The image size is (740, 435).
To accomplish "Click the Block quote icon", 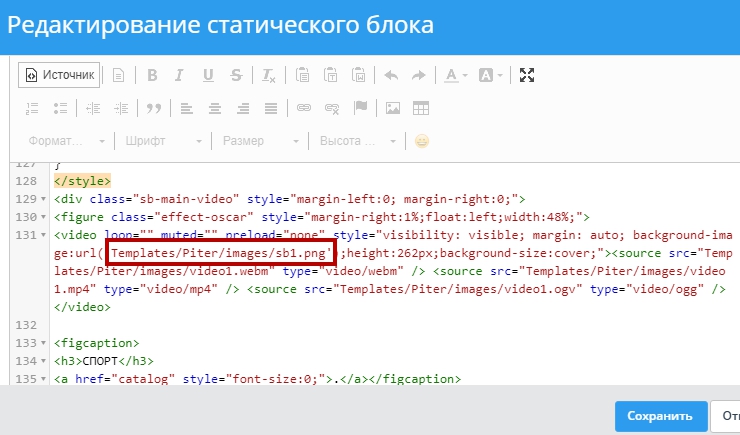I will (153, 108).
